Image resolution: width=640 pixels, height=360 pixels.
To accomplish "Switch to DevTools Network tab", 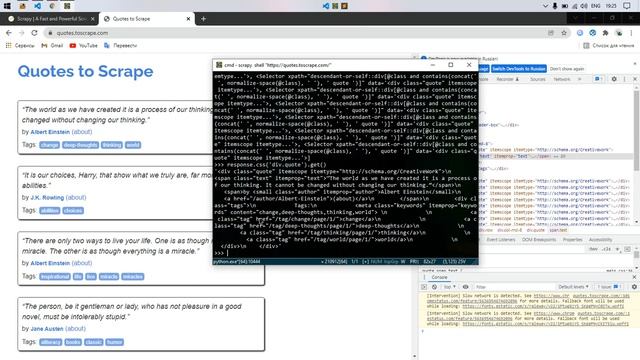I will (x=562, y=79).
